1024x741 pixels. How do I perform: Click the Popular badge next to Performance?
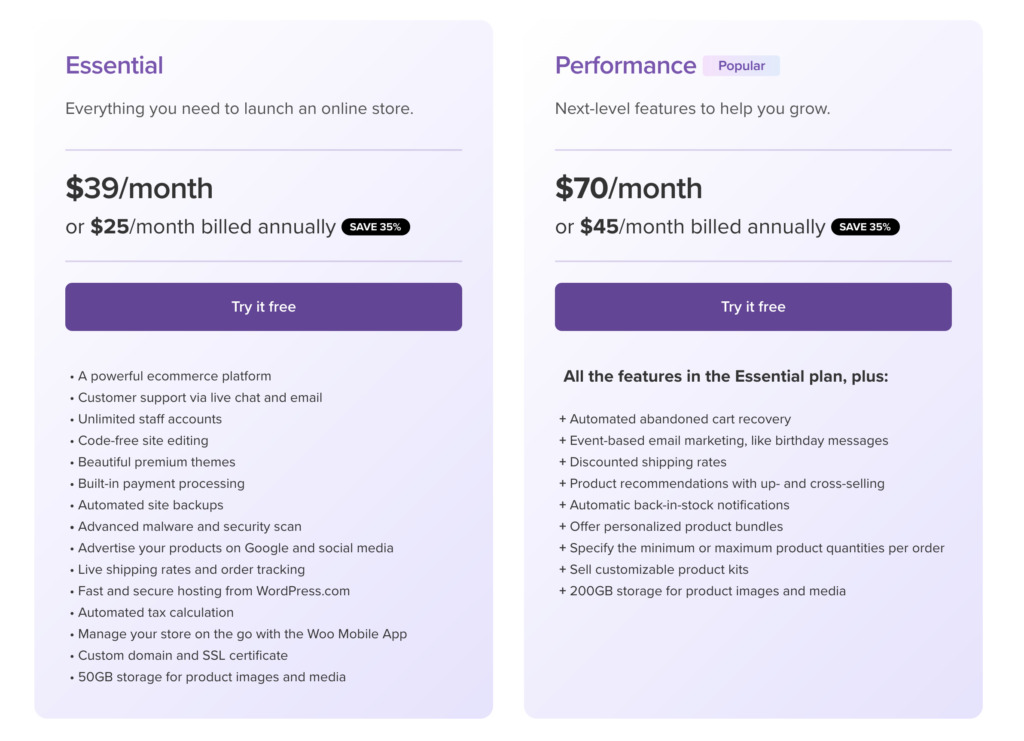coord(741,66)
